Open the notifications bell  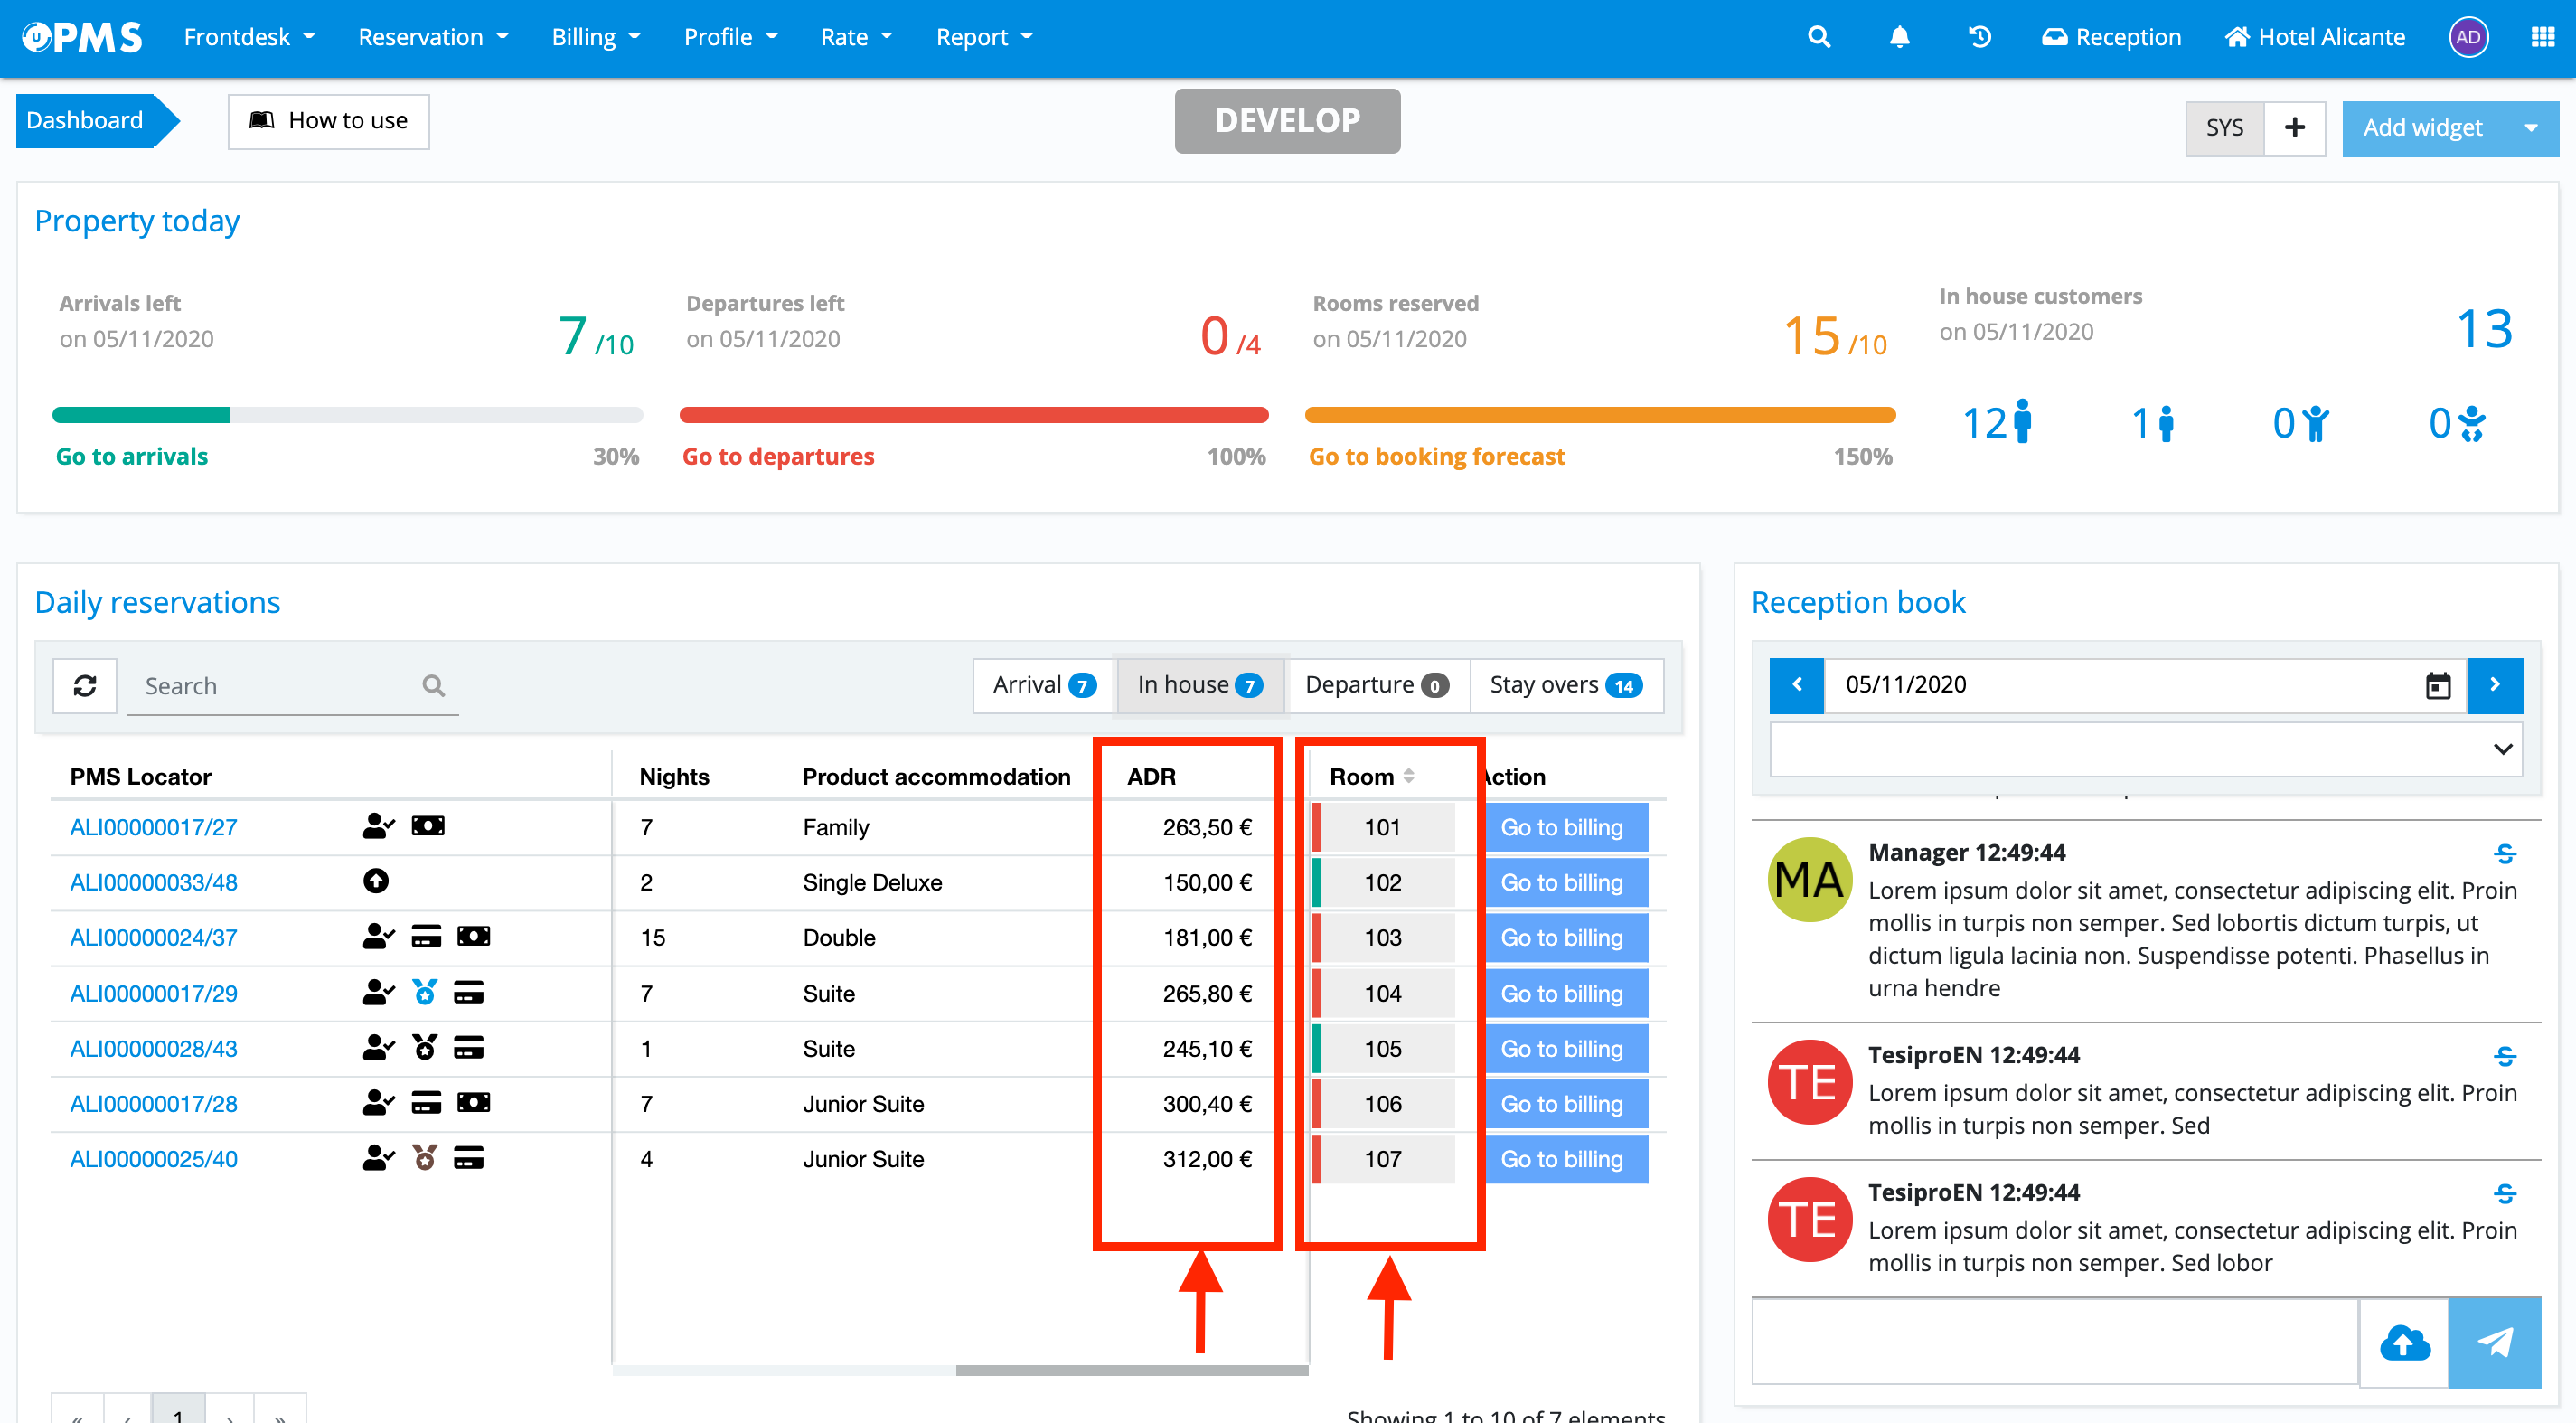tap(1899, 37)
